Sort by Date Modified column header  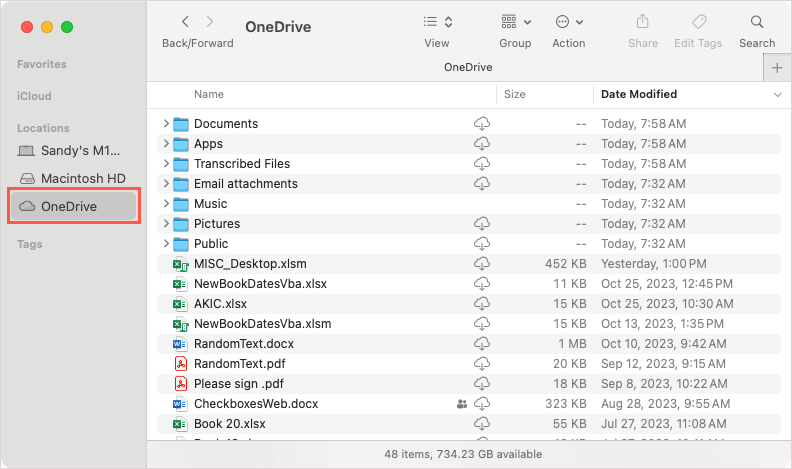pyautogui.click(x=639, y=94)
